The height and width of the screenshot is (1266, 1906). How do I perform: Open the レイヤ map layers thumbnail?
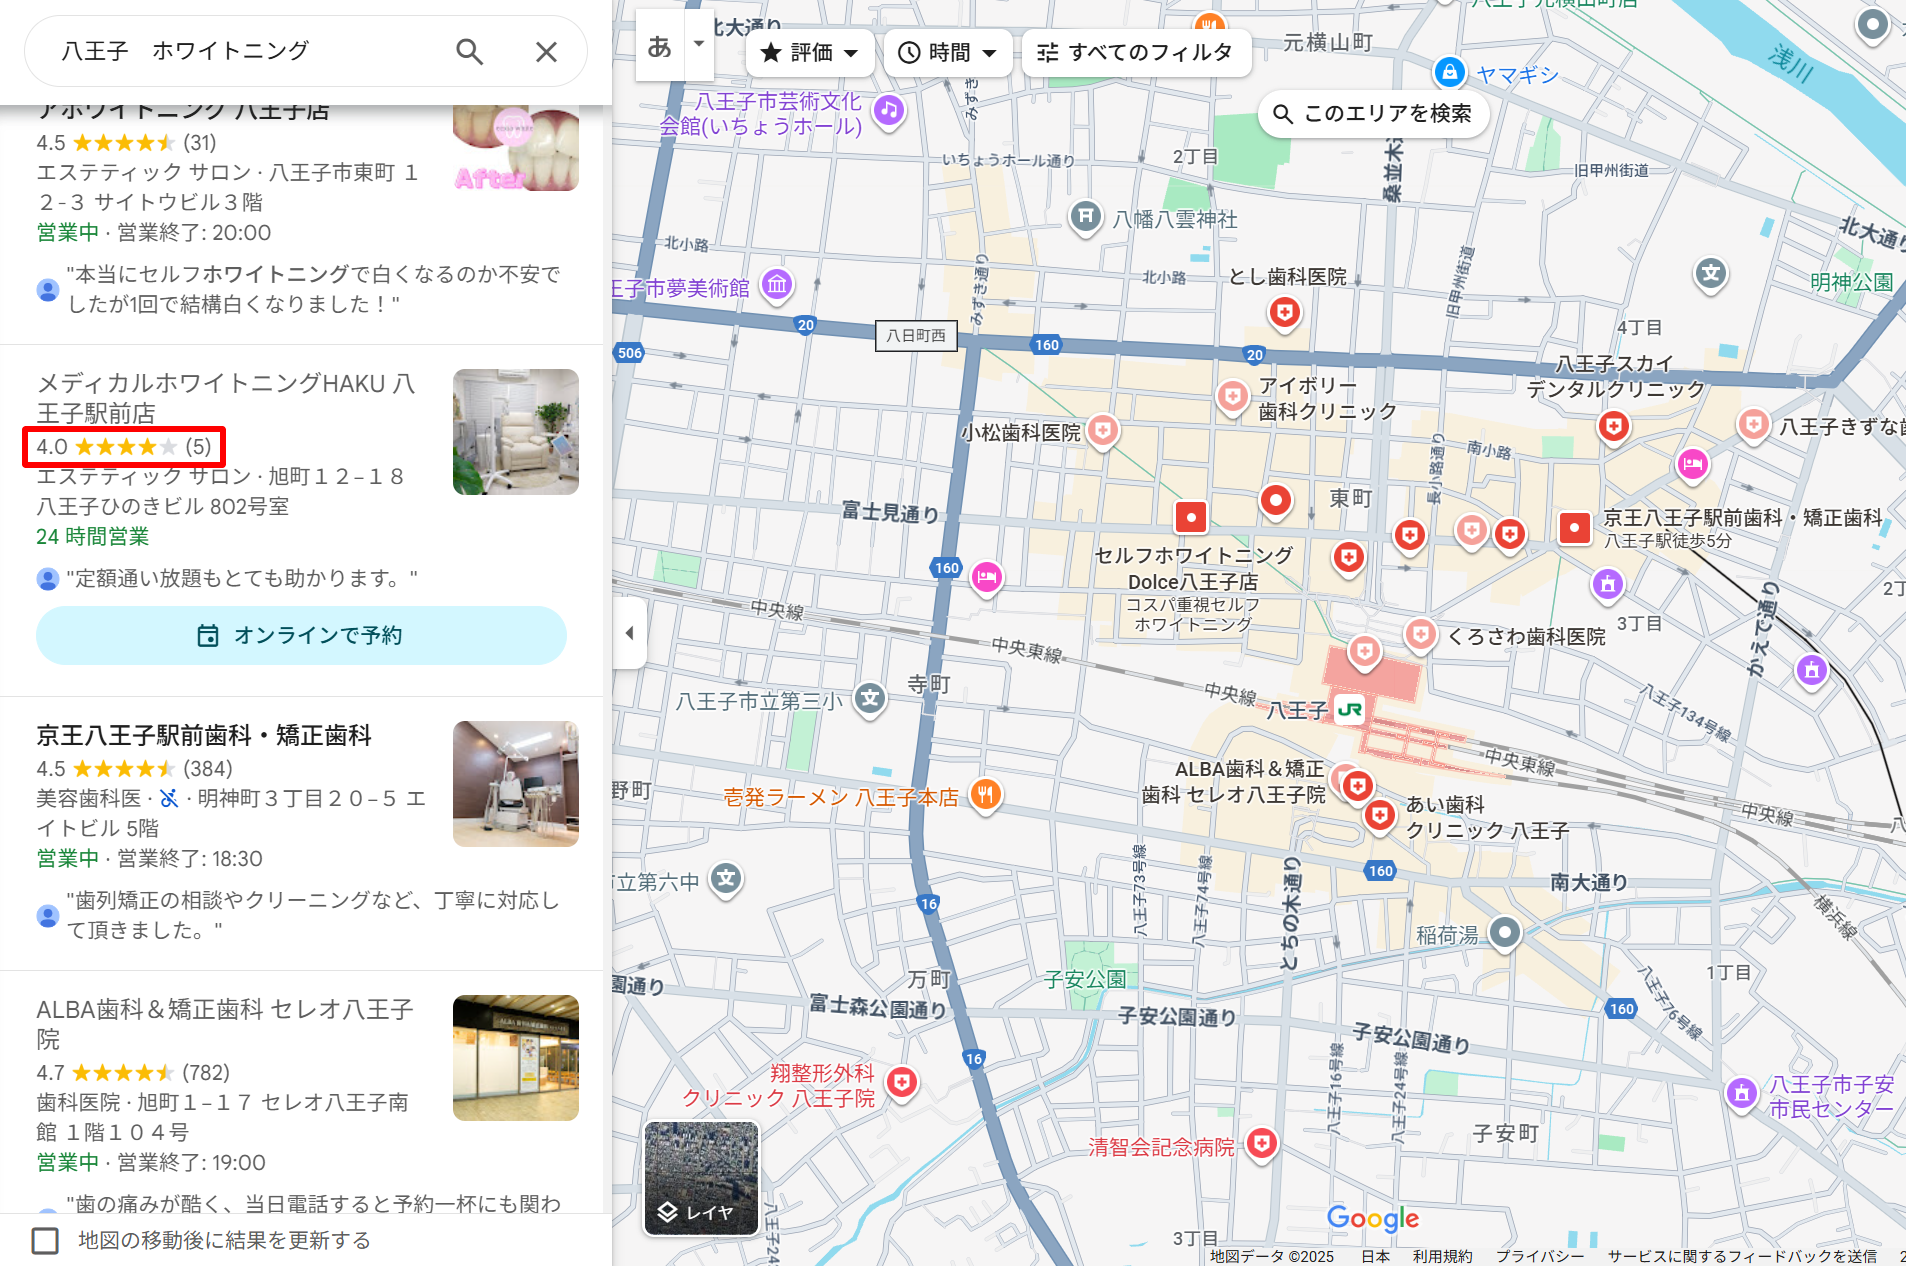[701, 1178]
